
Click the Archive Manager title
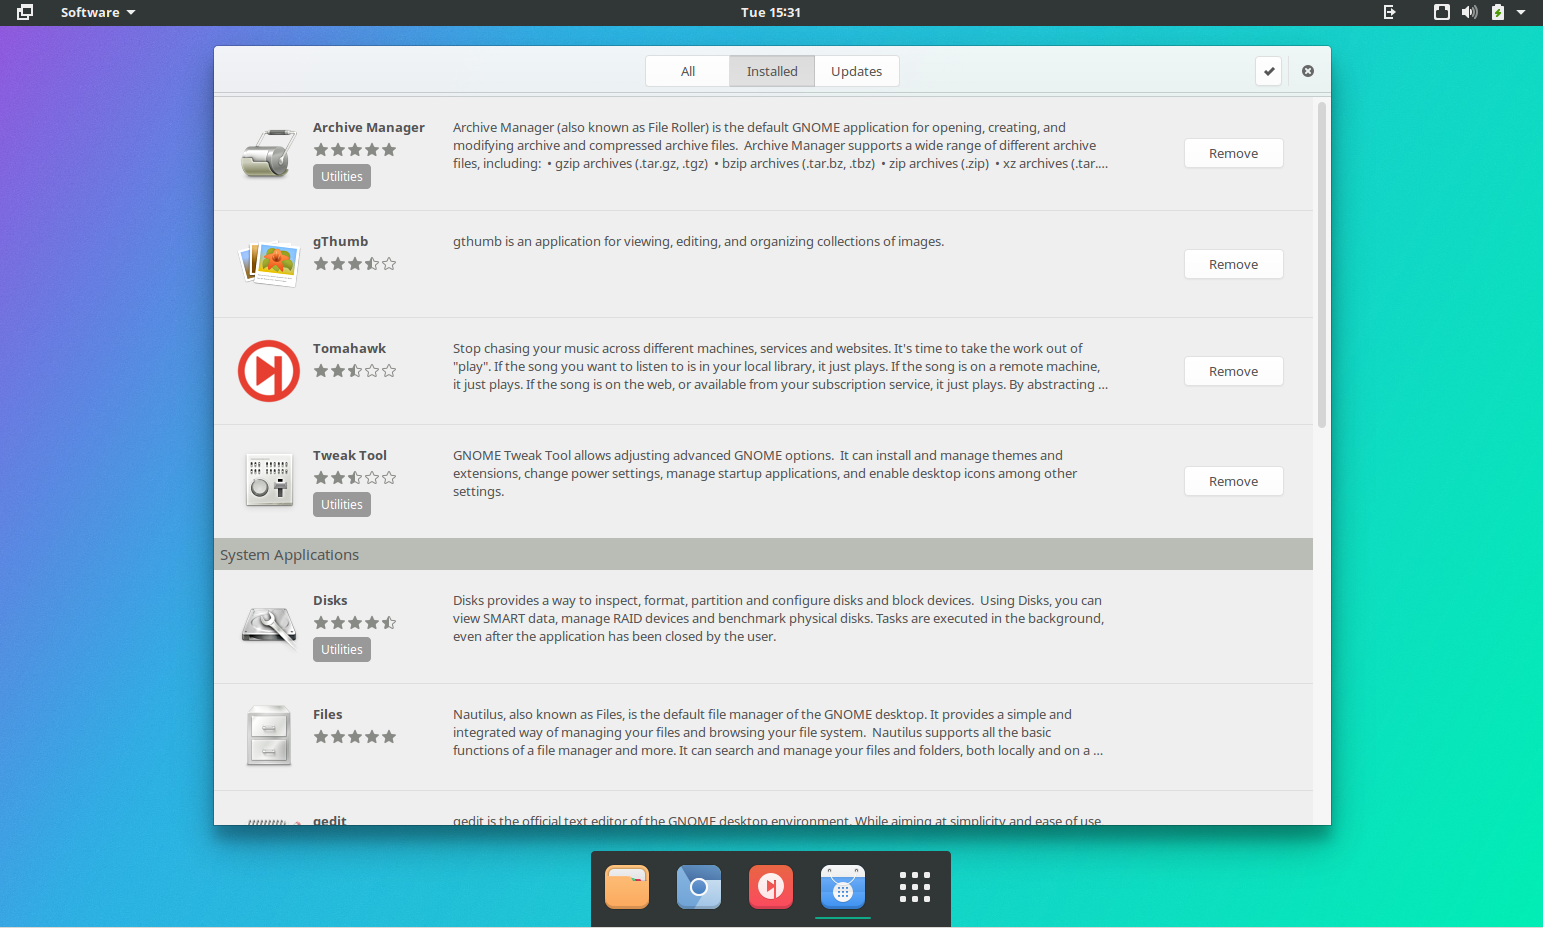point(369,127)
